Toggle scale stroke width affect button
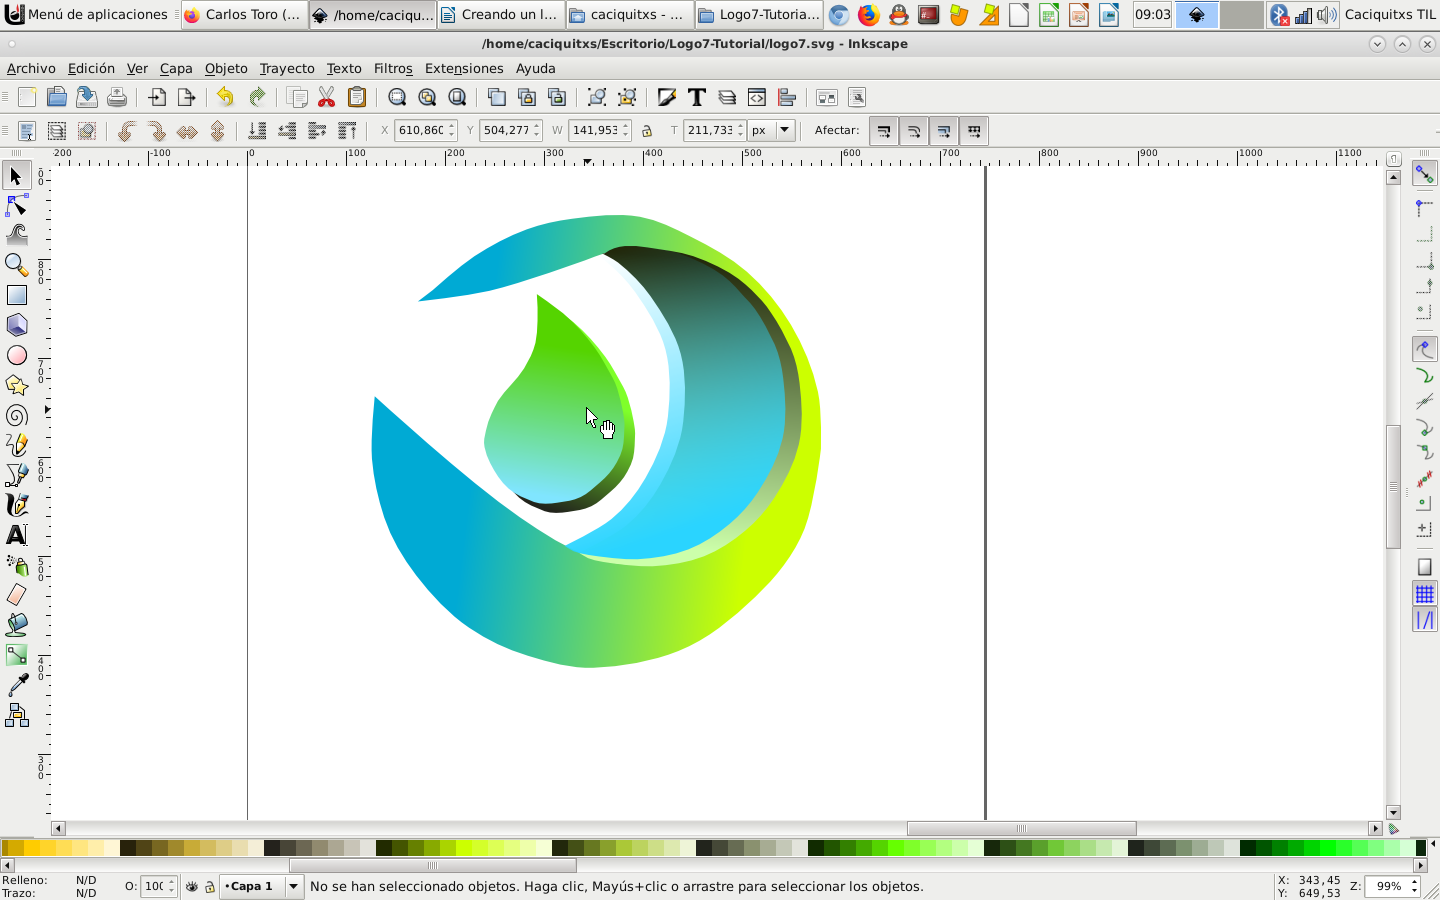The height and width of the screenshot is (900, 1440). 884,131
